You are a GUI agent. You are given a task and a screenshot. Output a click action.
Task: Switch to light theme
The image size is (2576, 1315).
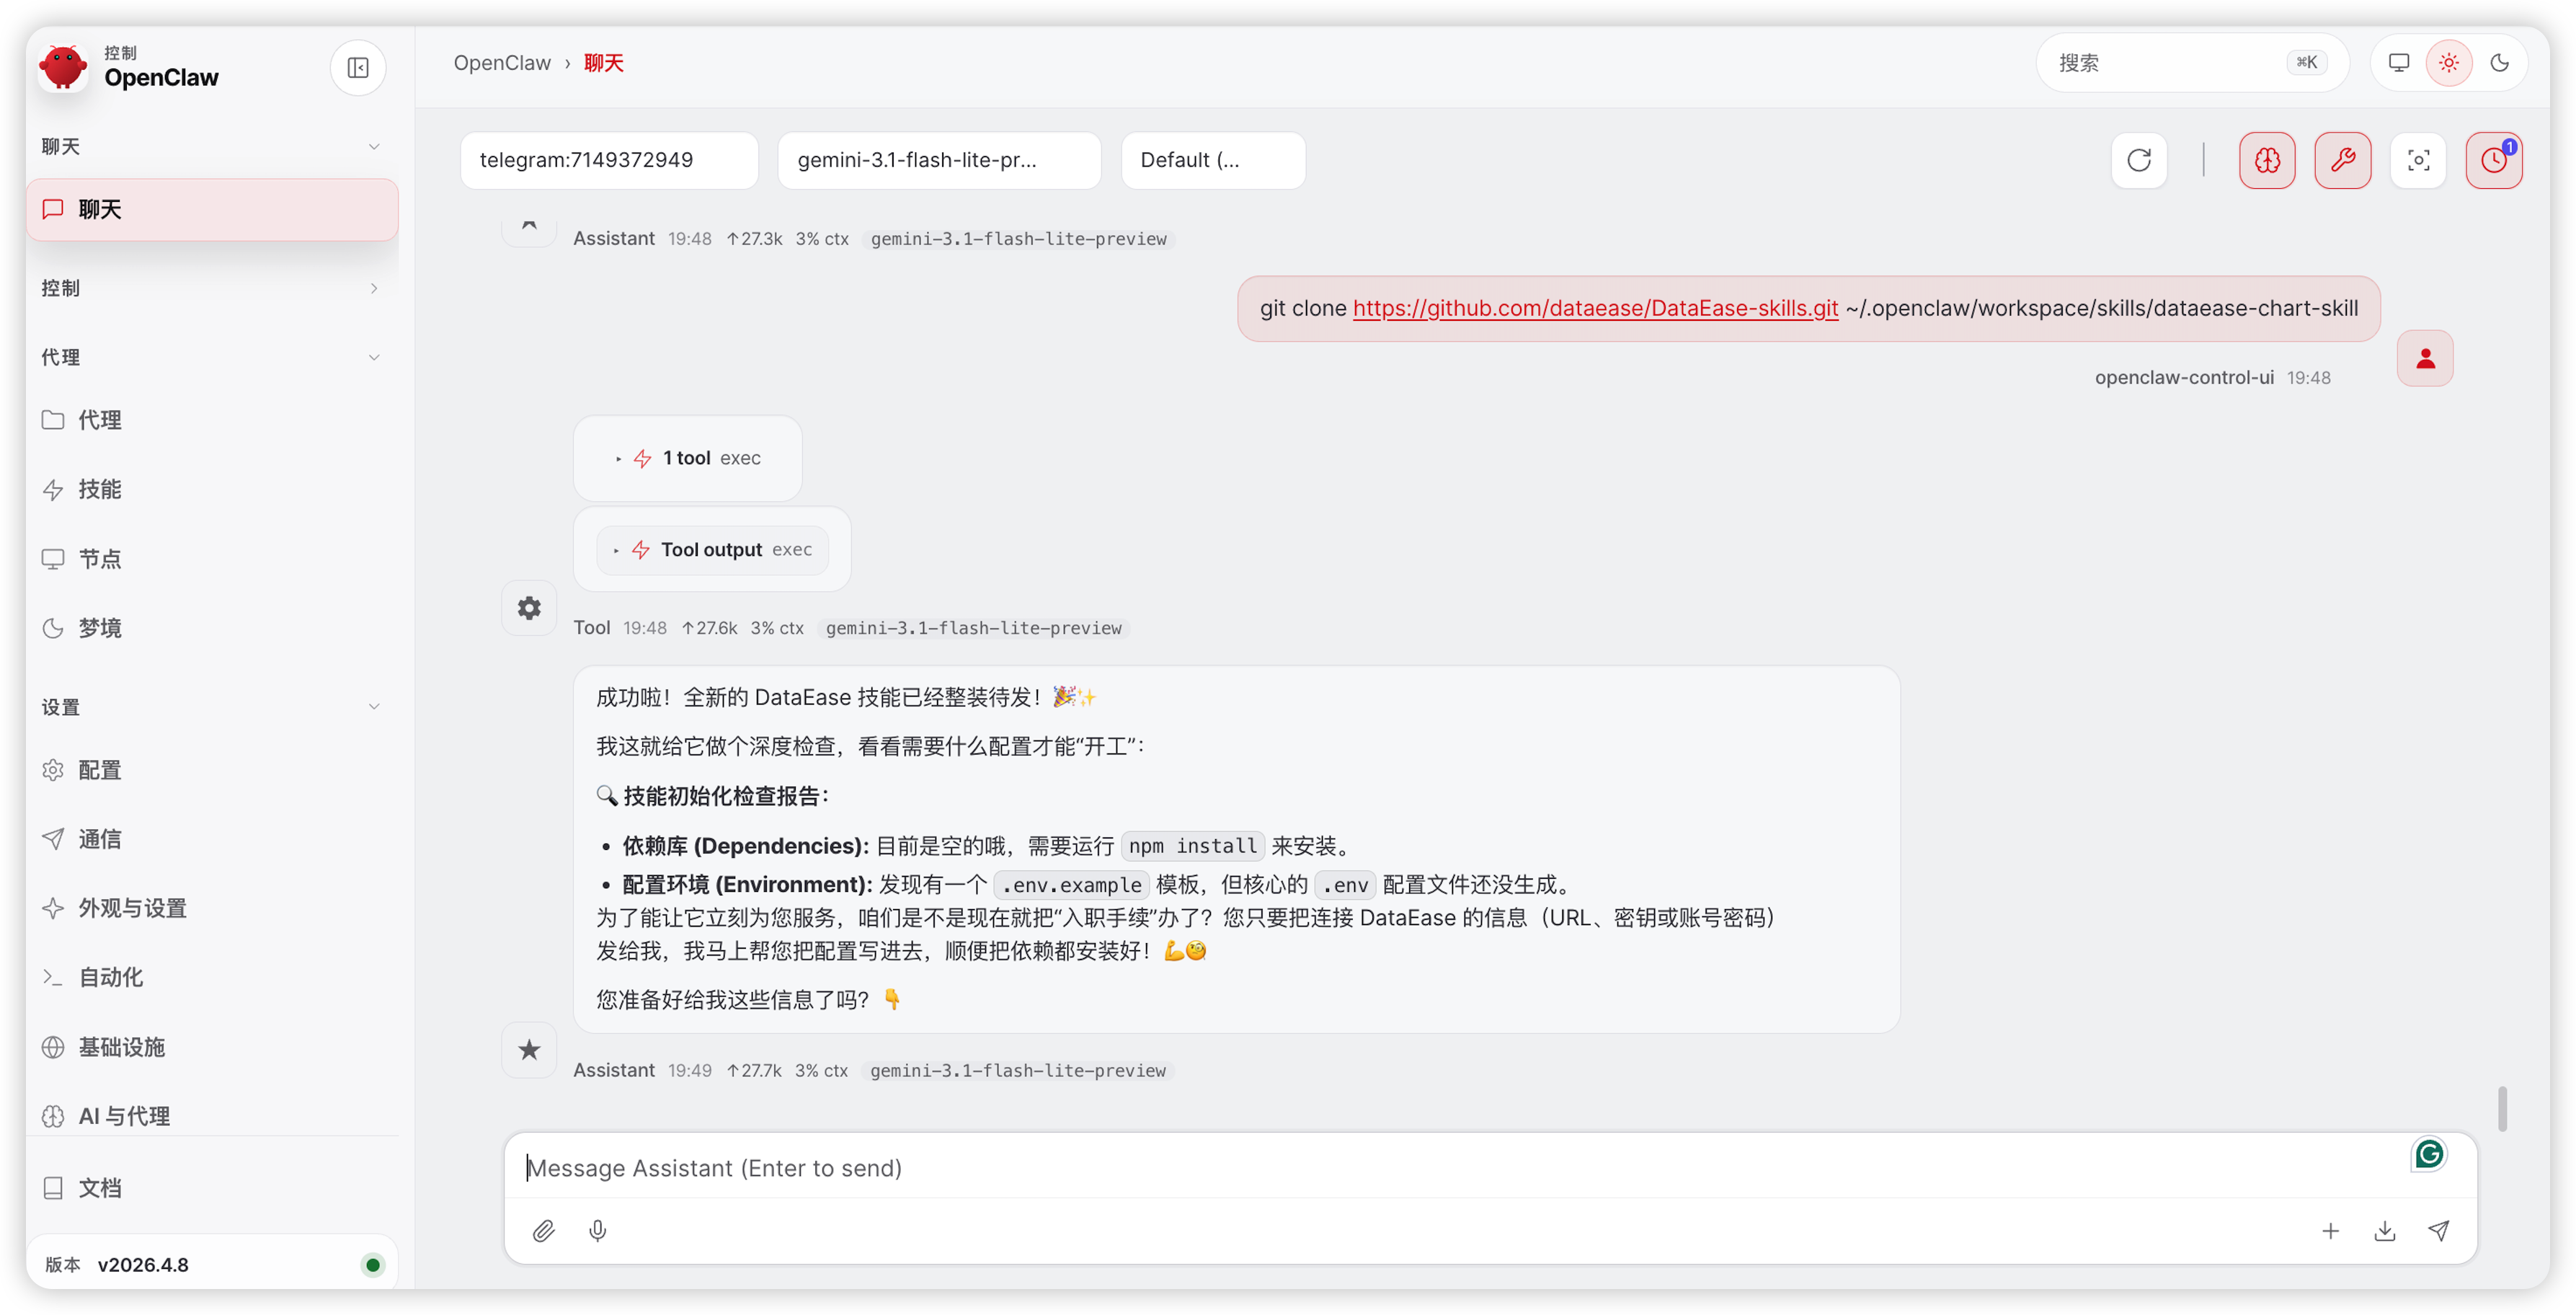pos(2449,63)
